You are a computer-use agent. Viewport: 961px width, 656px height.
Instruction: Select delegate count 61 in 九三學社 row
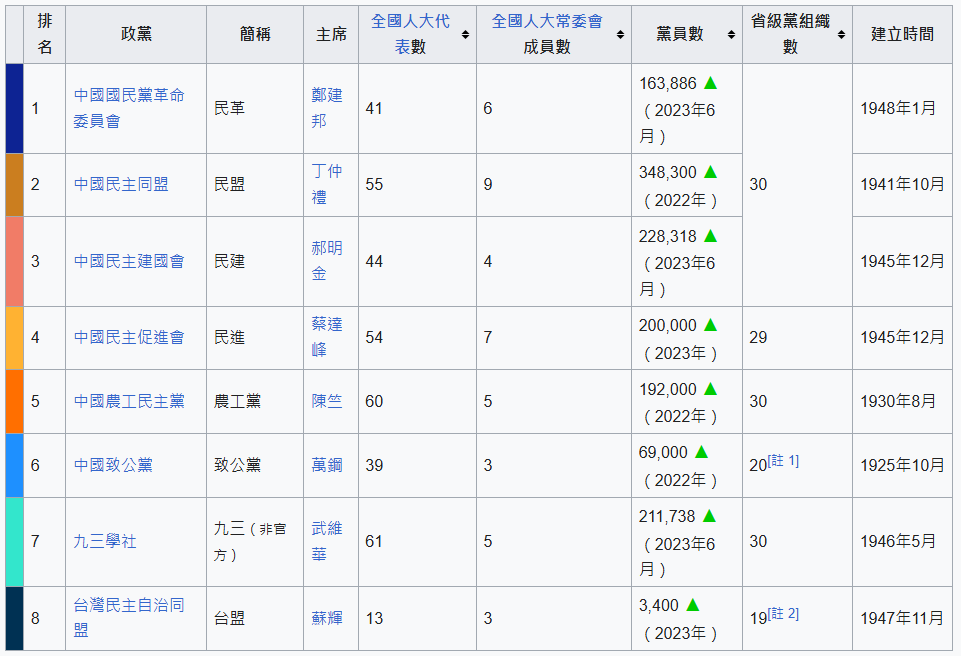374,541
